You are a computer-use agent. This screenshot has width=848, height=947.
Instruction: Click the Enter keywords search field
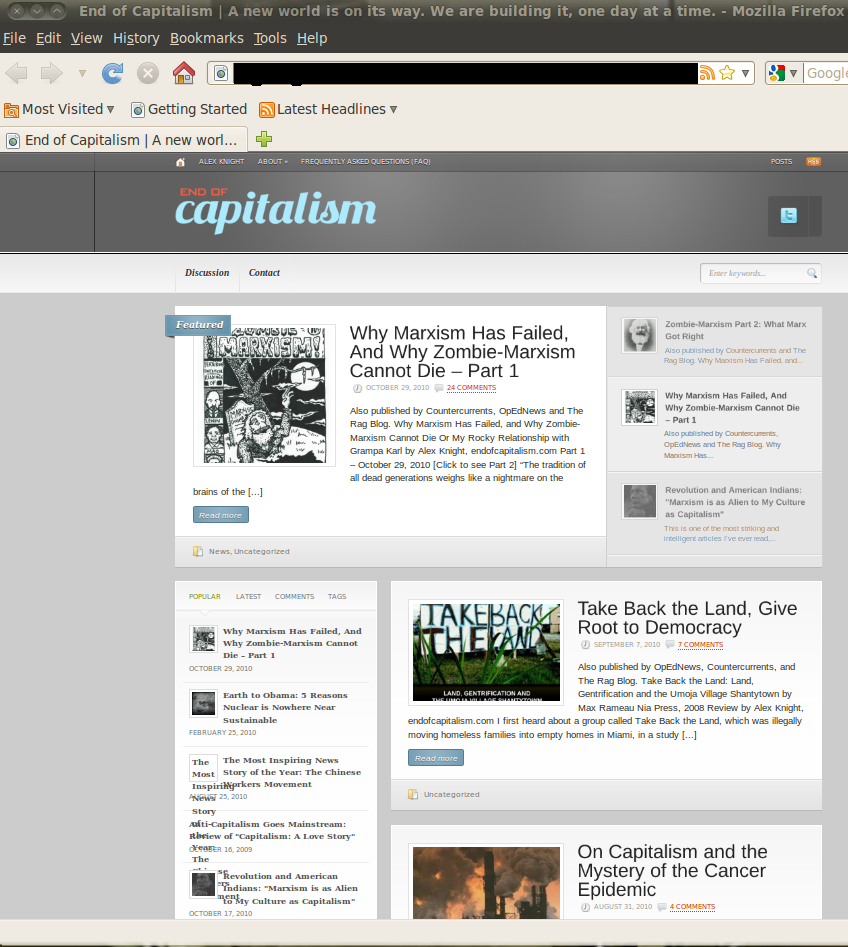(x=754, y=273)
